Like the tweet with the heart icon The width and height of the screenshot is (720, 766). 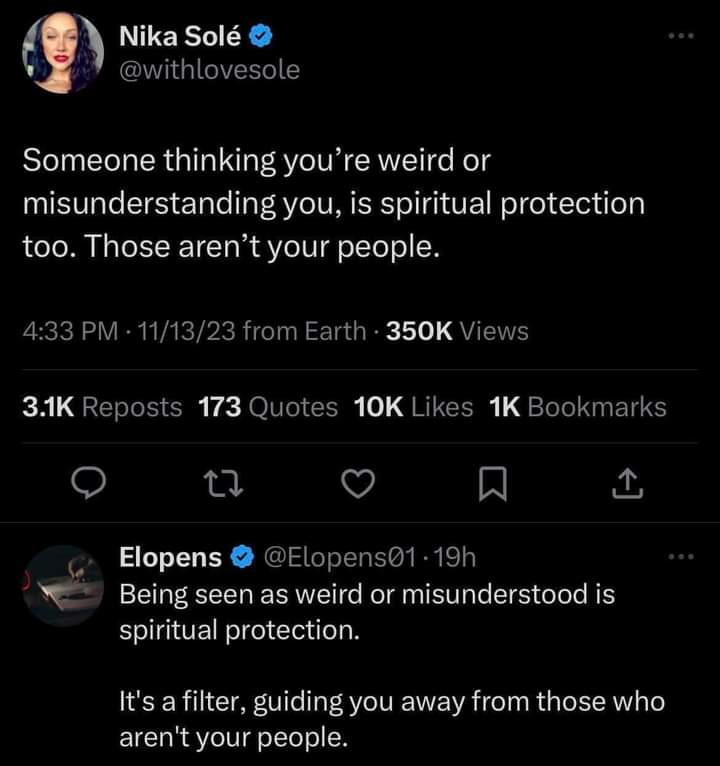point(357,485)
